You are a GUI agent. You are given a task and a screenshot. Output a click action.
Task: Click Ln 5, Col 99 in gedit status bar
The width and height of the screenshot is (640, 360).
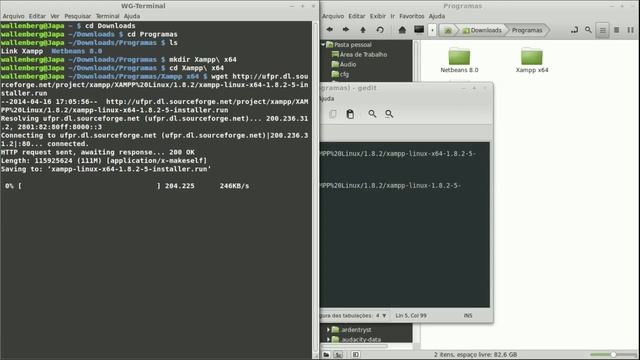pyautogui.click(x=411, y=316)
